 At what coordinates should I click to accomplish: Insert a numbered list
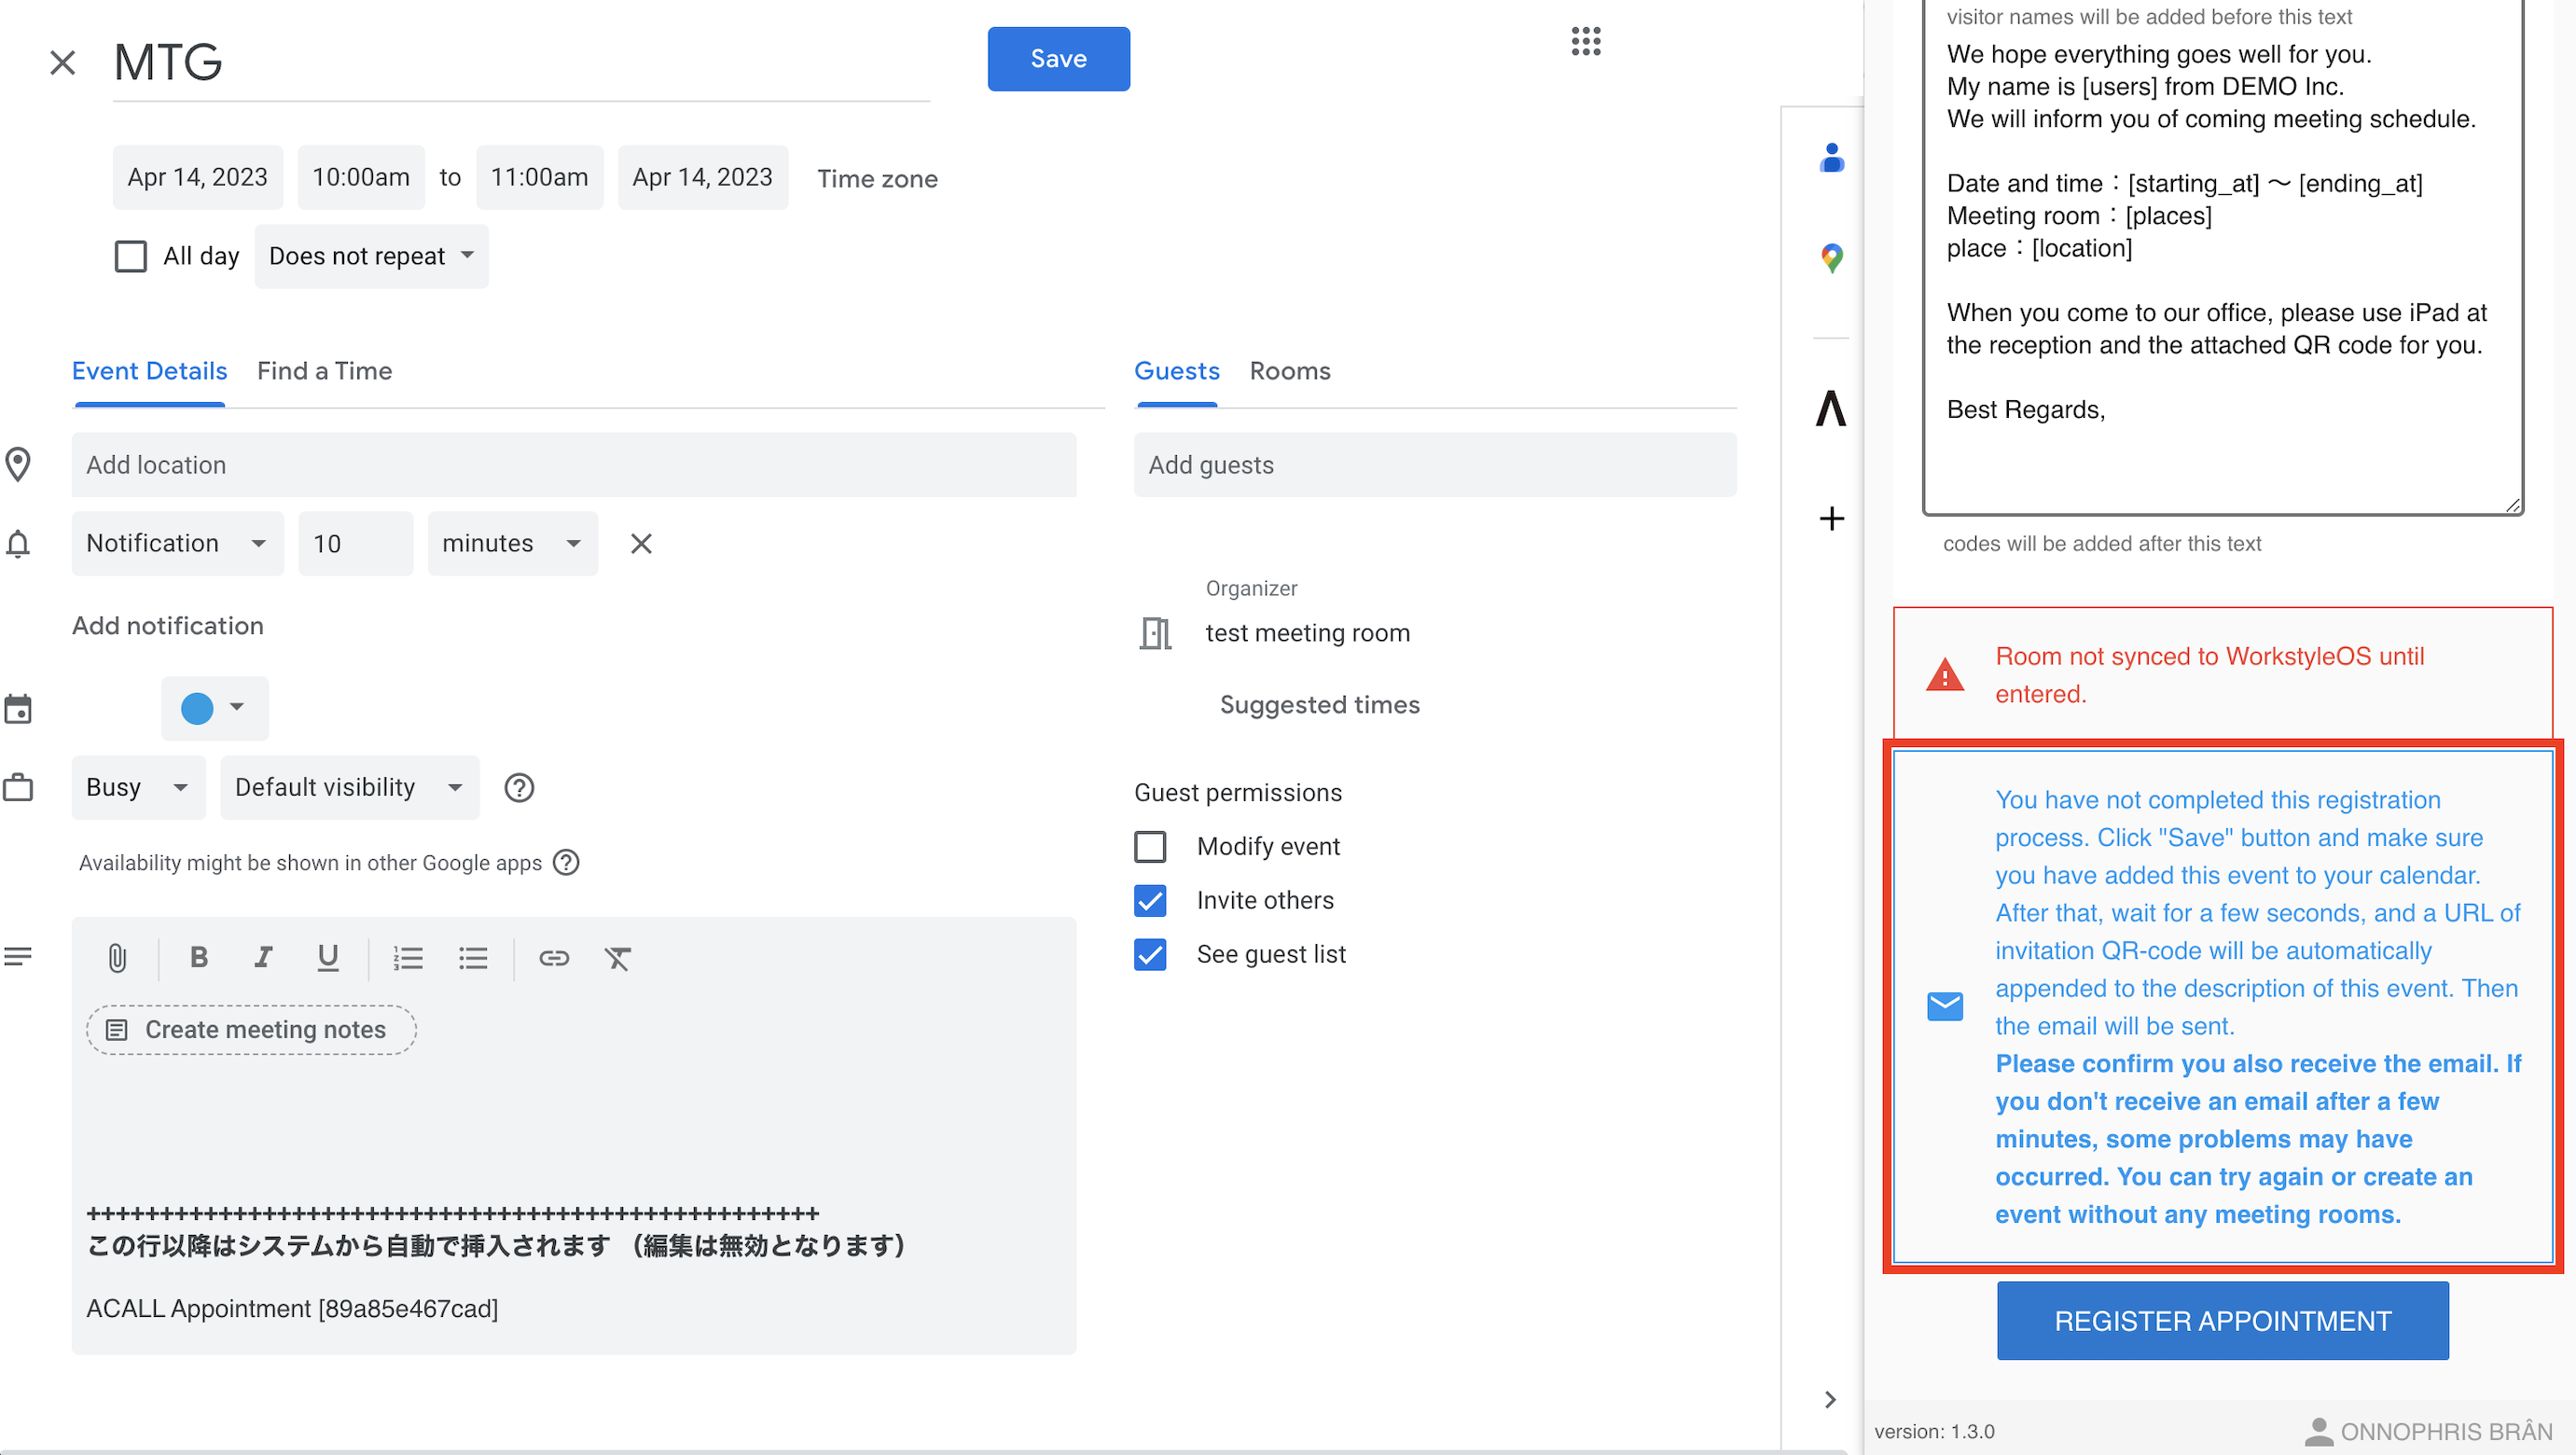[408, 958]
